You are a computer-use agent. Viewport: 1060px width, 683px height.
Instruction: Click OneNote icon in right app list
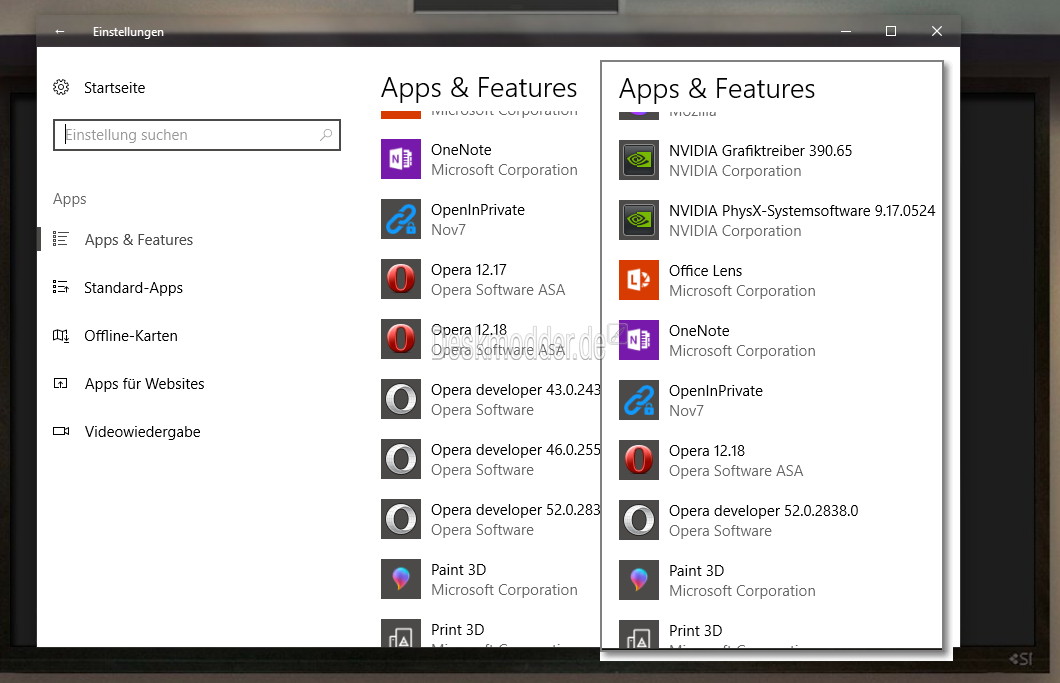click(x=639, y=340)
